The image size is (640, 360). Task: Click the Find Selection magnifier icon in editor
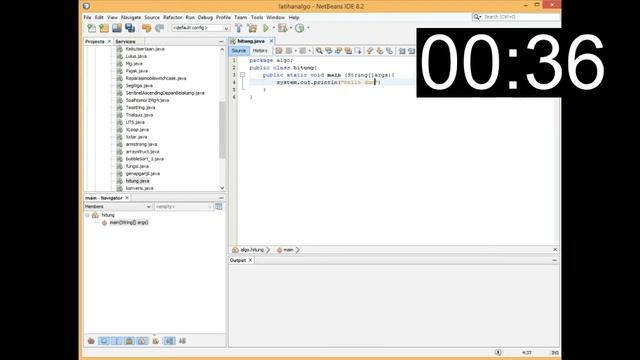coord(319,51)
